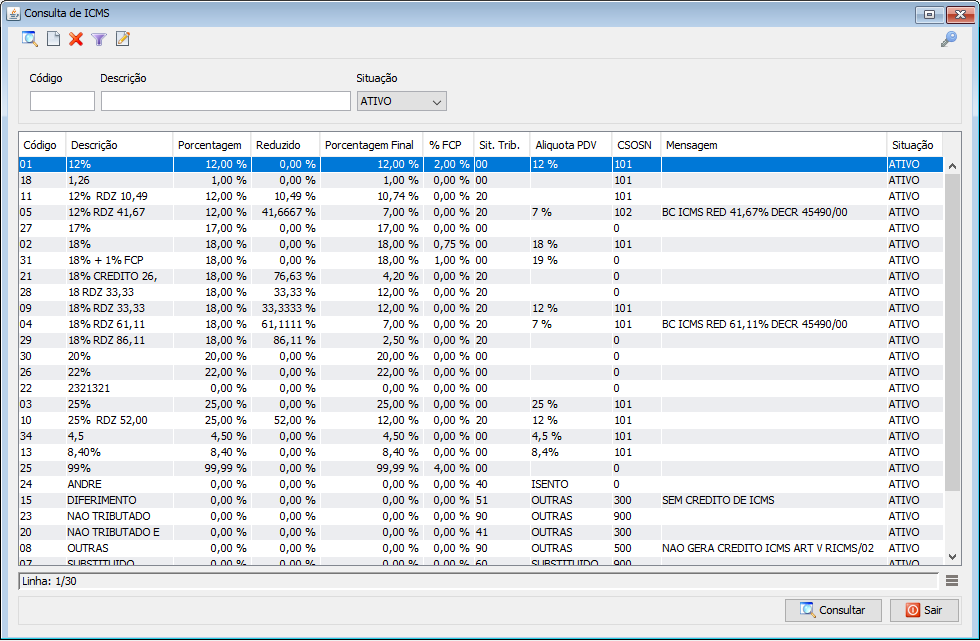Viewport: 980px width, 641px height.
Task: Sort by the Reduzido column header
Action: pos(285,145)
